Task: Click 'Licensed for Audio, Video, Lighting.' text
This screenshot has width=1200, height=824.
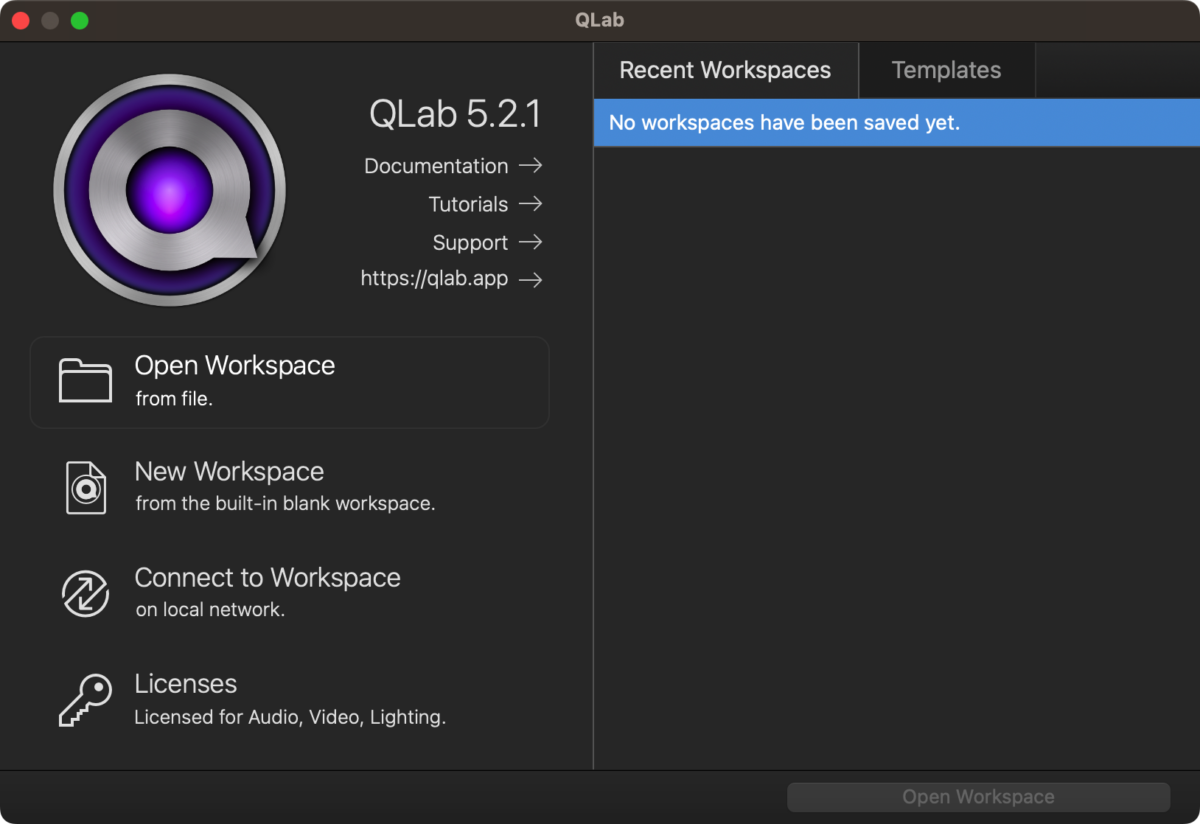Action: pos(290,717)
